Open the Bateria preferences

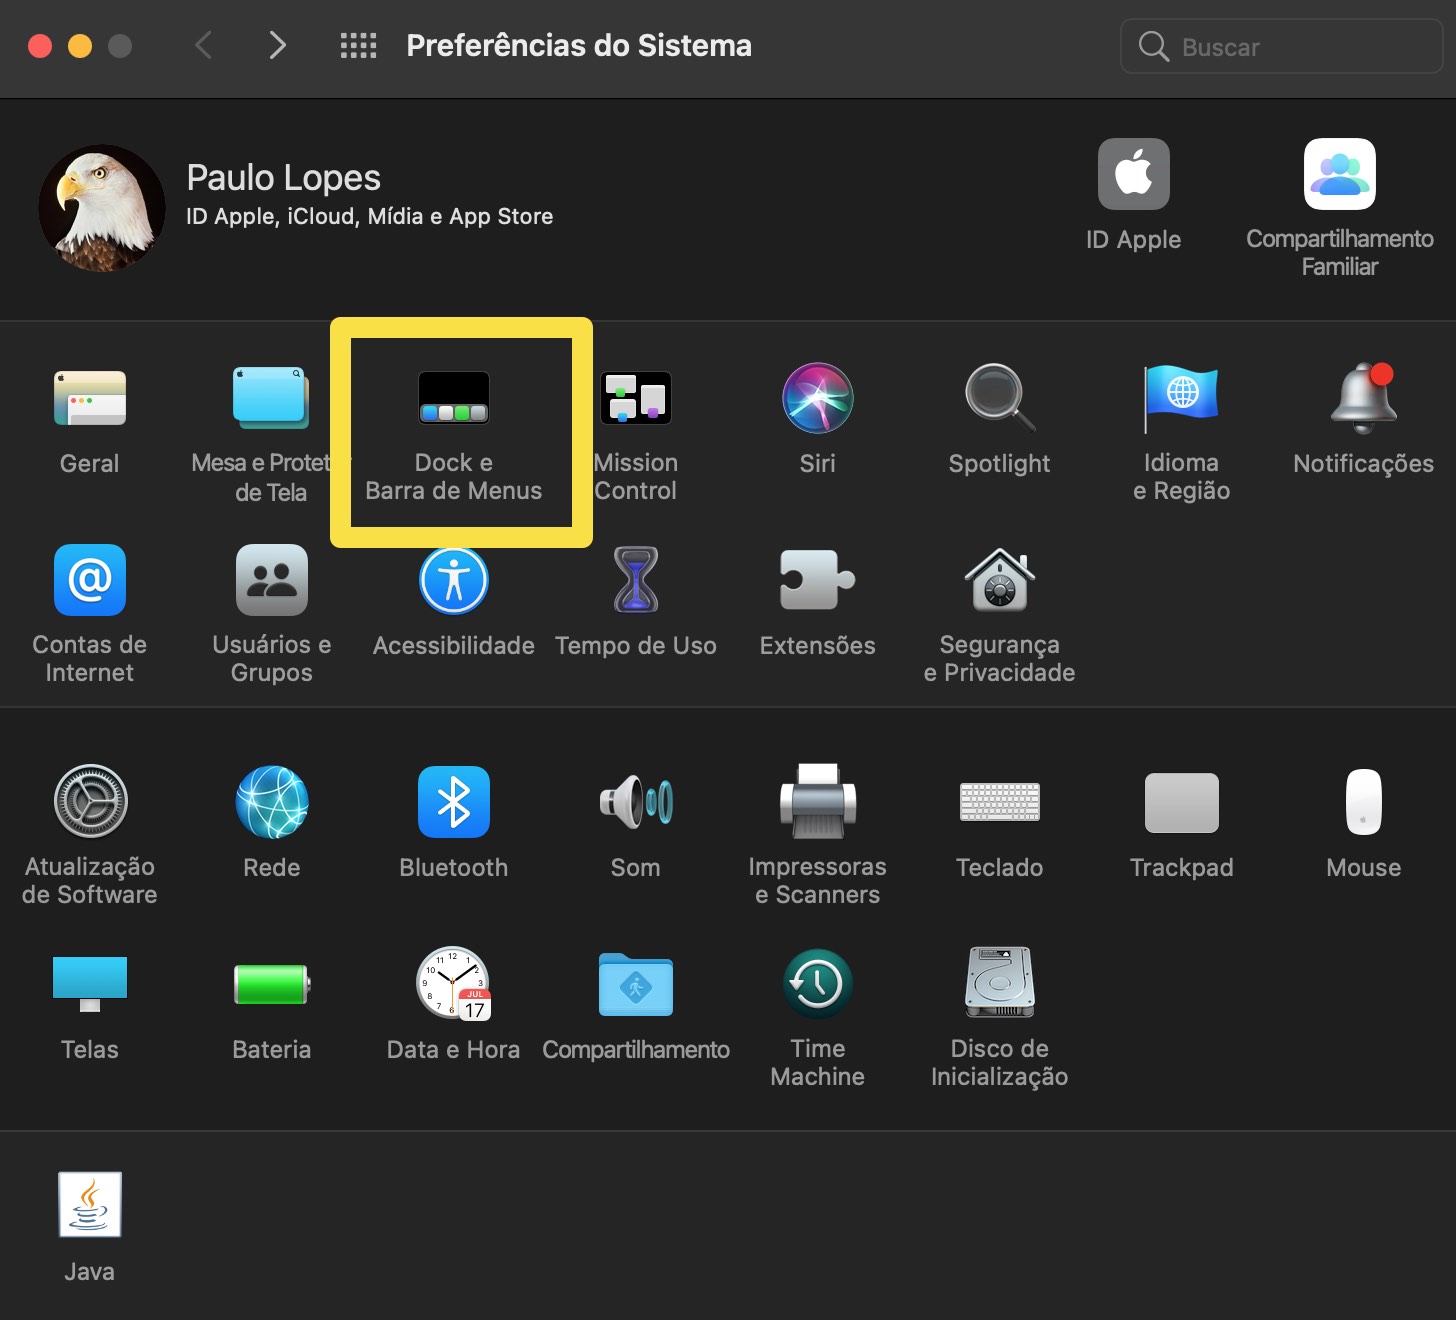pos(271,984)
